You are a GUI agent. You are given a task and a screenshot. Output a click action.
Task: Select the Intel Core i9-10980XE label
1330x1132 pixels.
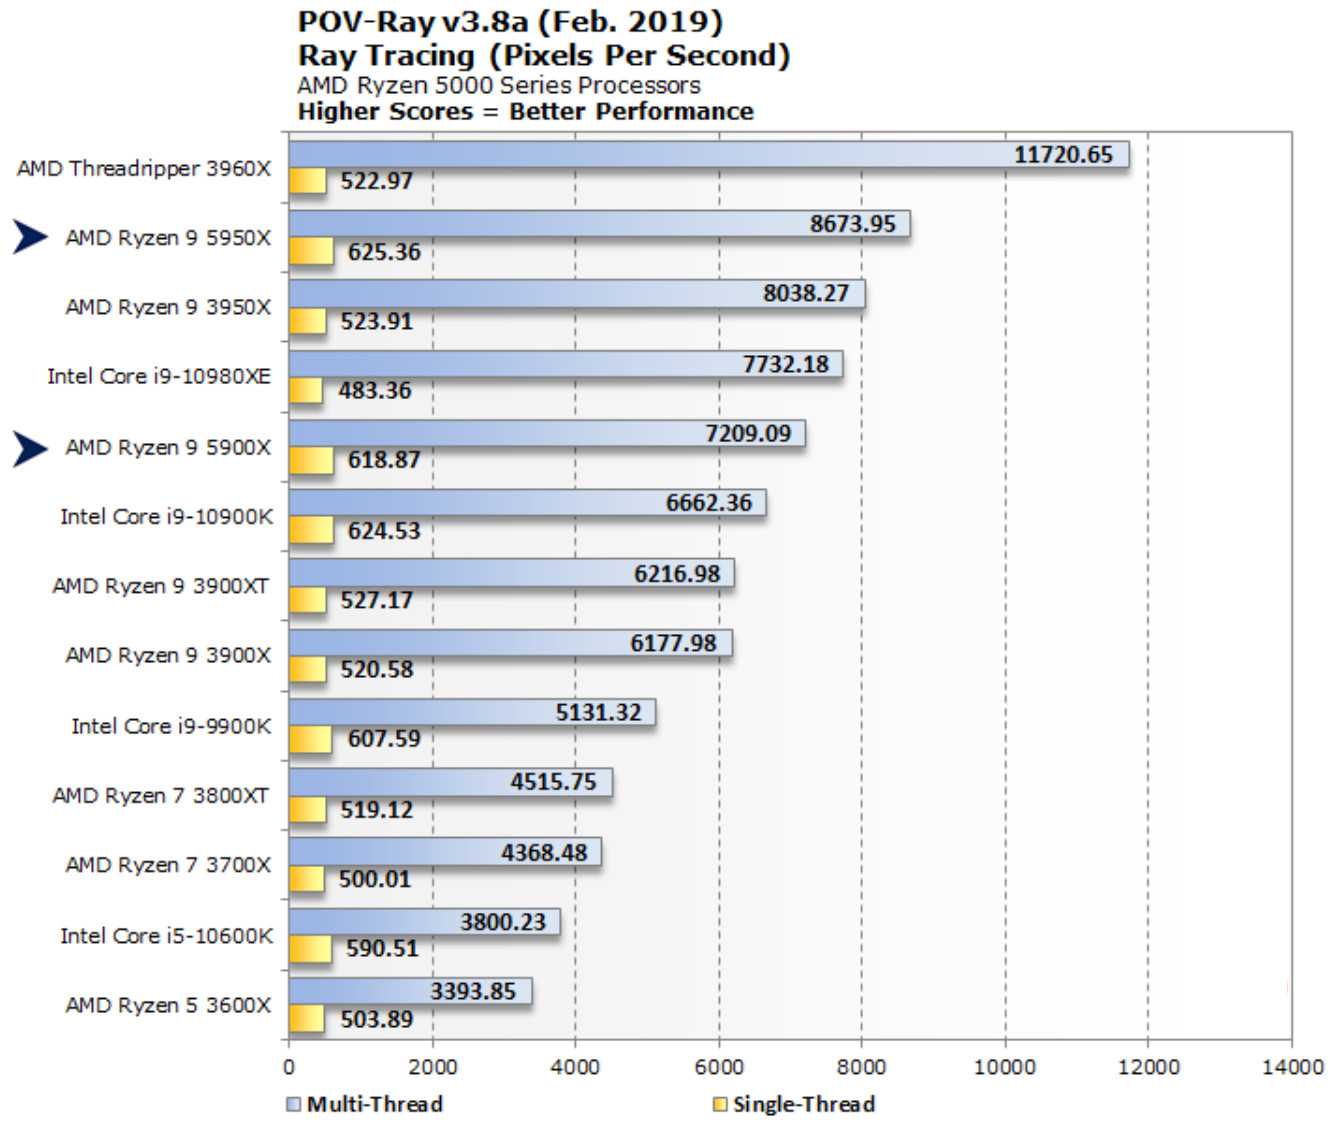[159, 376]
